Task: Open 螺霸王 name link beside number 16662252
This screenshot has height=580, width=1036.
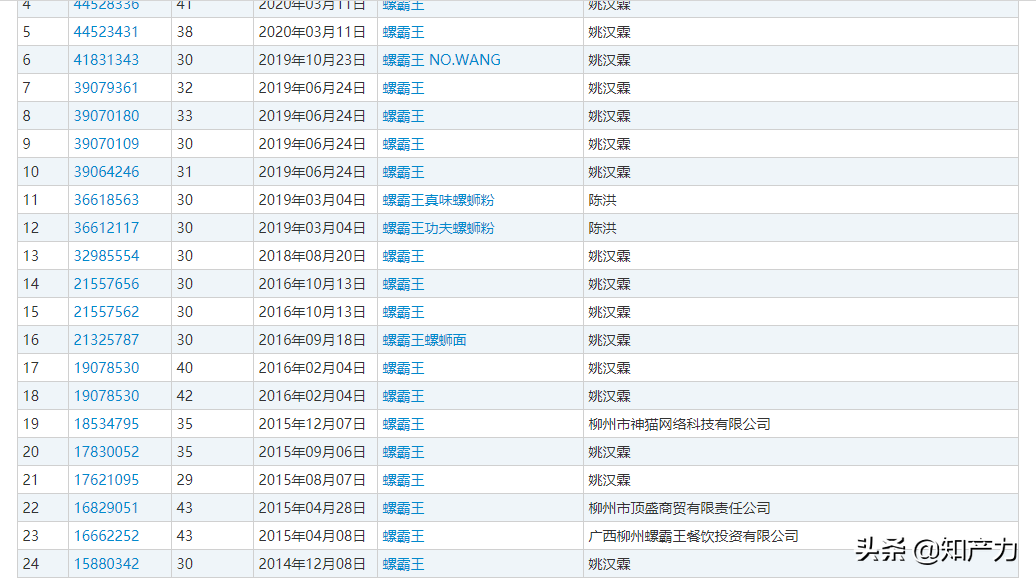Action: [x=403, y=536]
